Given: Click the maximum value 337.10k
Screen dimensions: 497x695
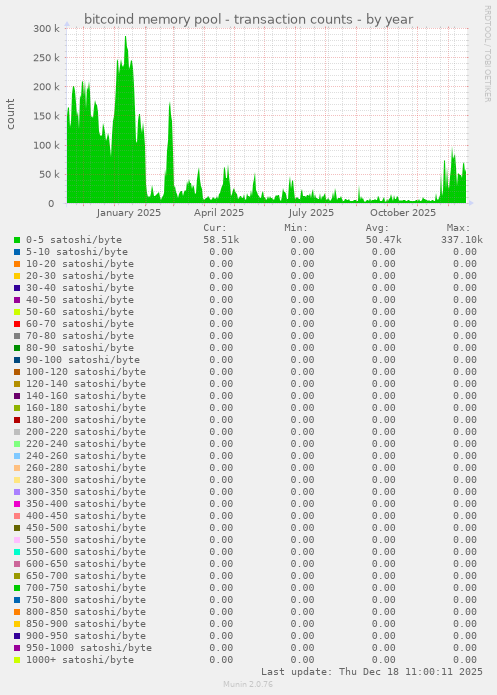Looking at the screenshot, I should click(x=462, y=240).
